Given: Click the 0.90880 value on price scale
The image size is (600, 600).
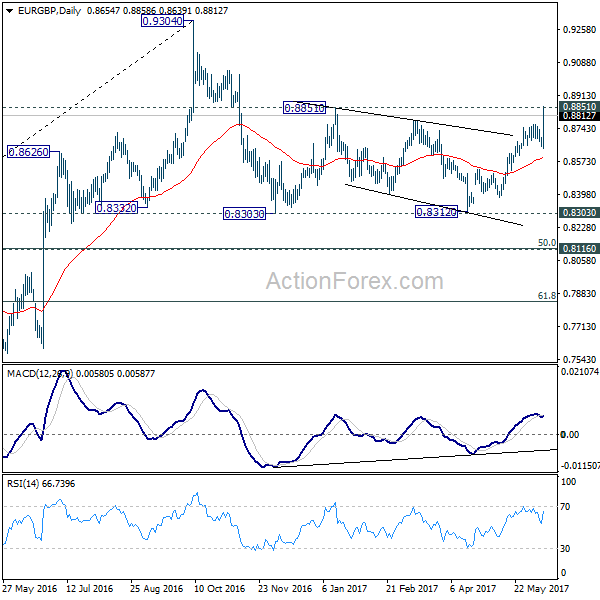Looking at the screenshot, I should [x=579, y=62].
